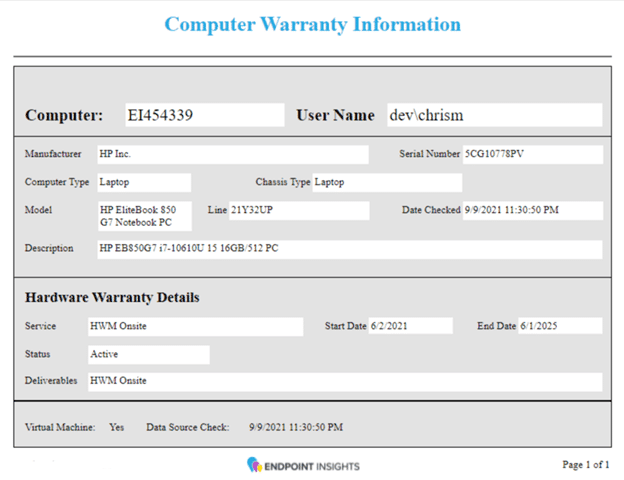Click the Deliverables label
The height and width of the screenshot is (480, 624).
coord(51,381)
